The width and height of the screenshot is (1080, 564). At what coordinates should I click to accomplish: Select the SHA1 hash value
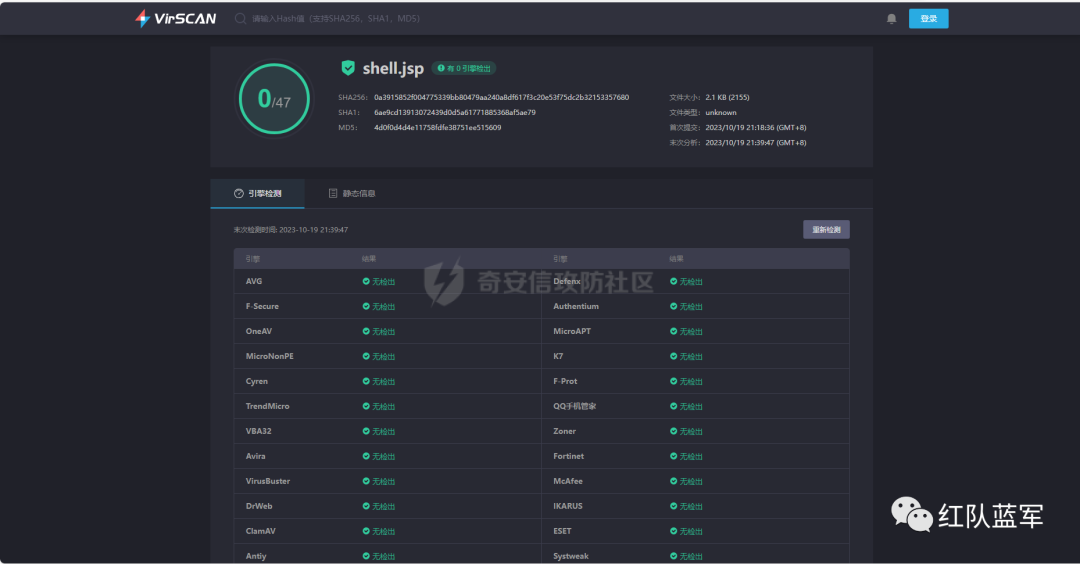pos(455,112)
